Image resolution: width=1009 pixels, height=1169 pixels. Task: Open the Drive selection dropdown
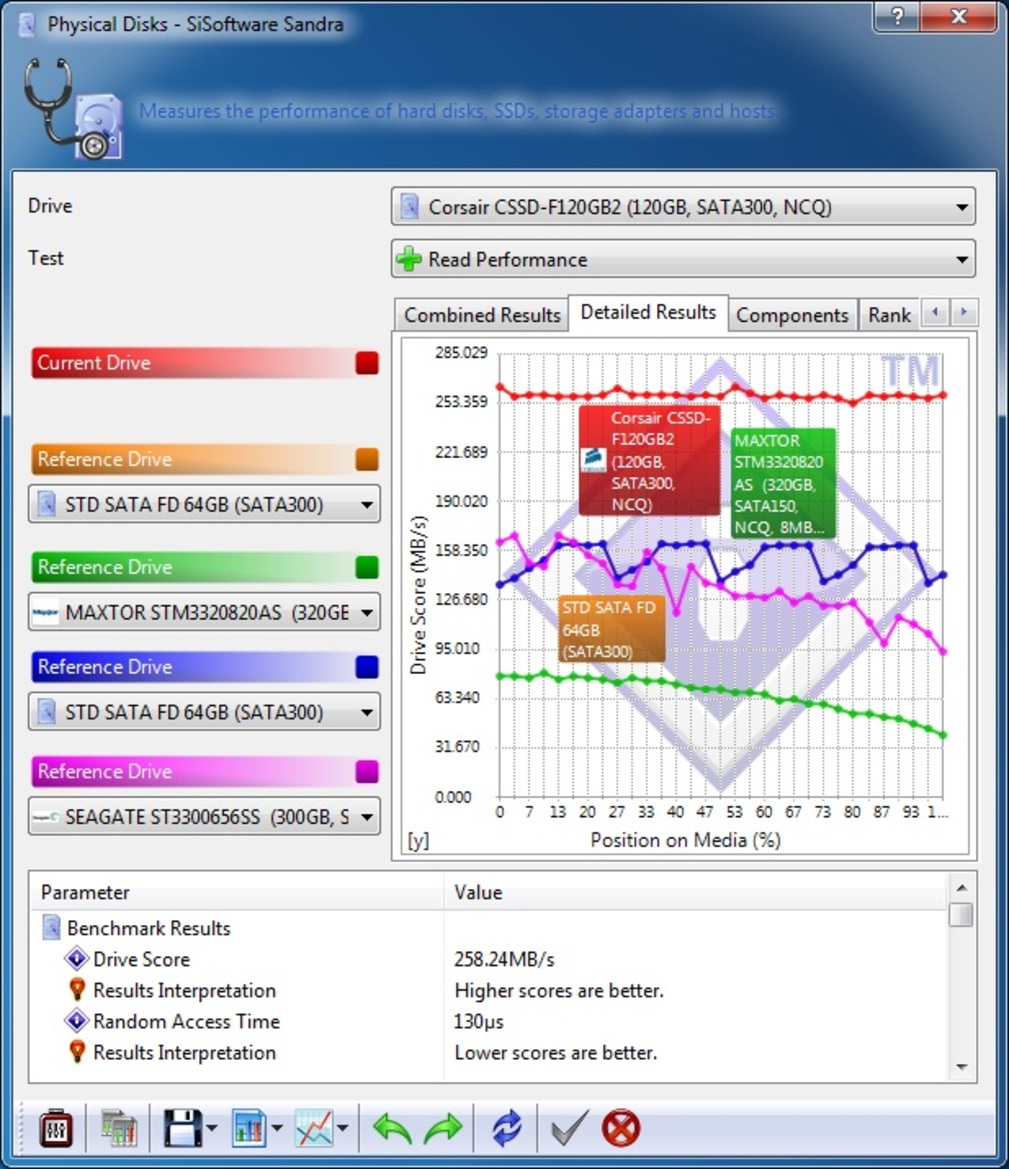(683, 207)
